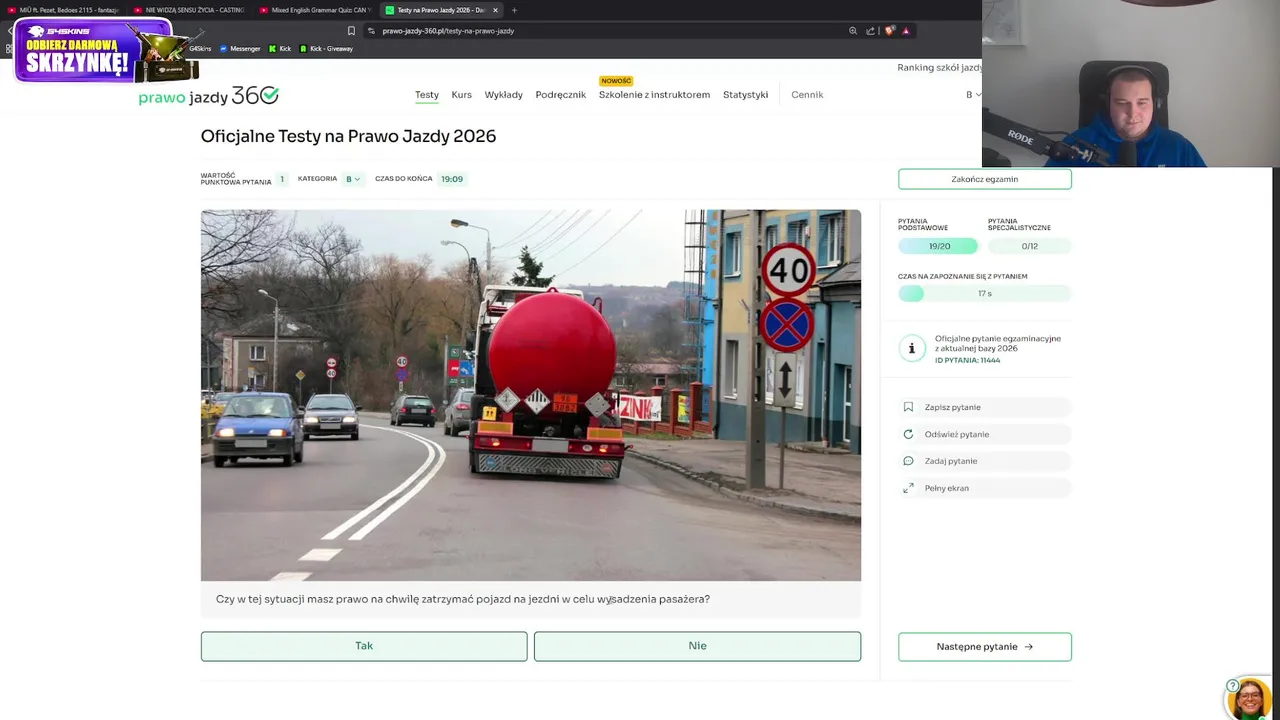Open the Kick - Giveaway bookmark
Viewport: 1280px width, 720px height.
[326, 48]
